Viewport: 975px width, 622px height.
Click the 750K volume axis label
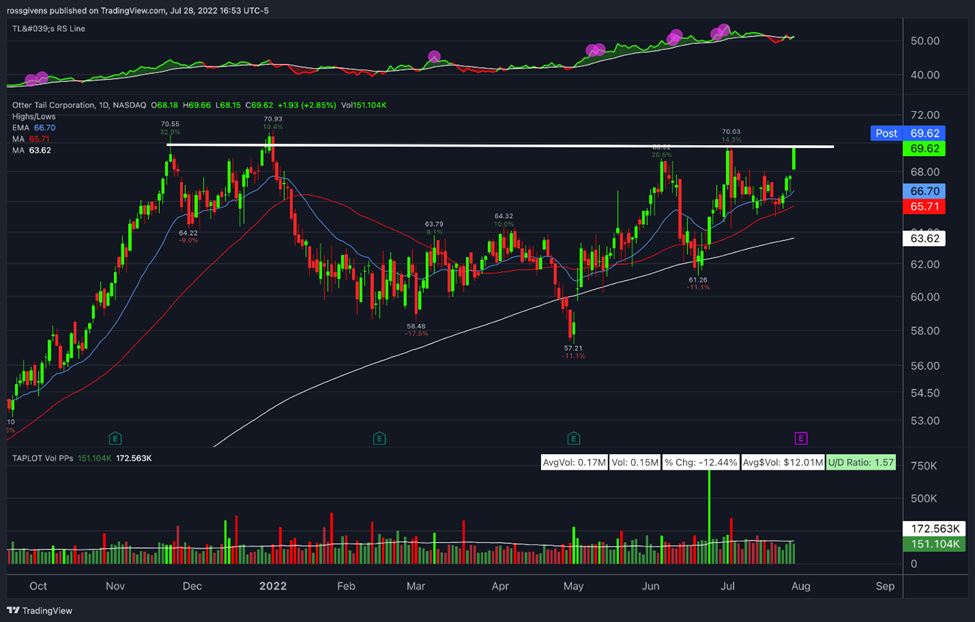[x=924, y=466]
